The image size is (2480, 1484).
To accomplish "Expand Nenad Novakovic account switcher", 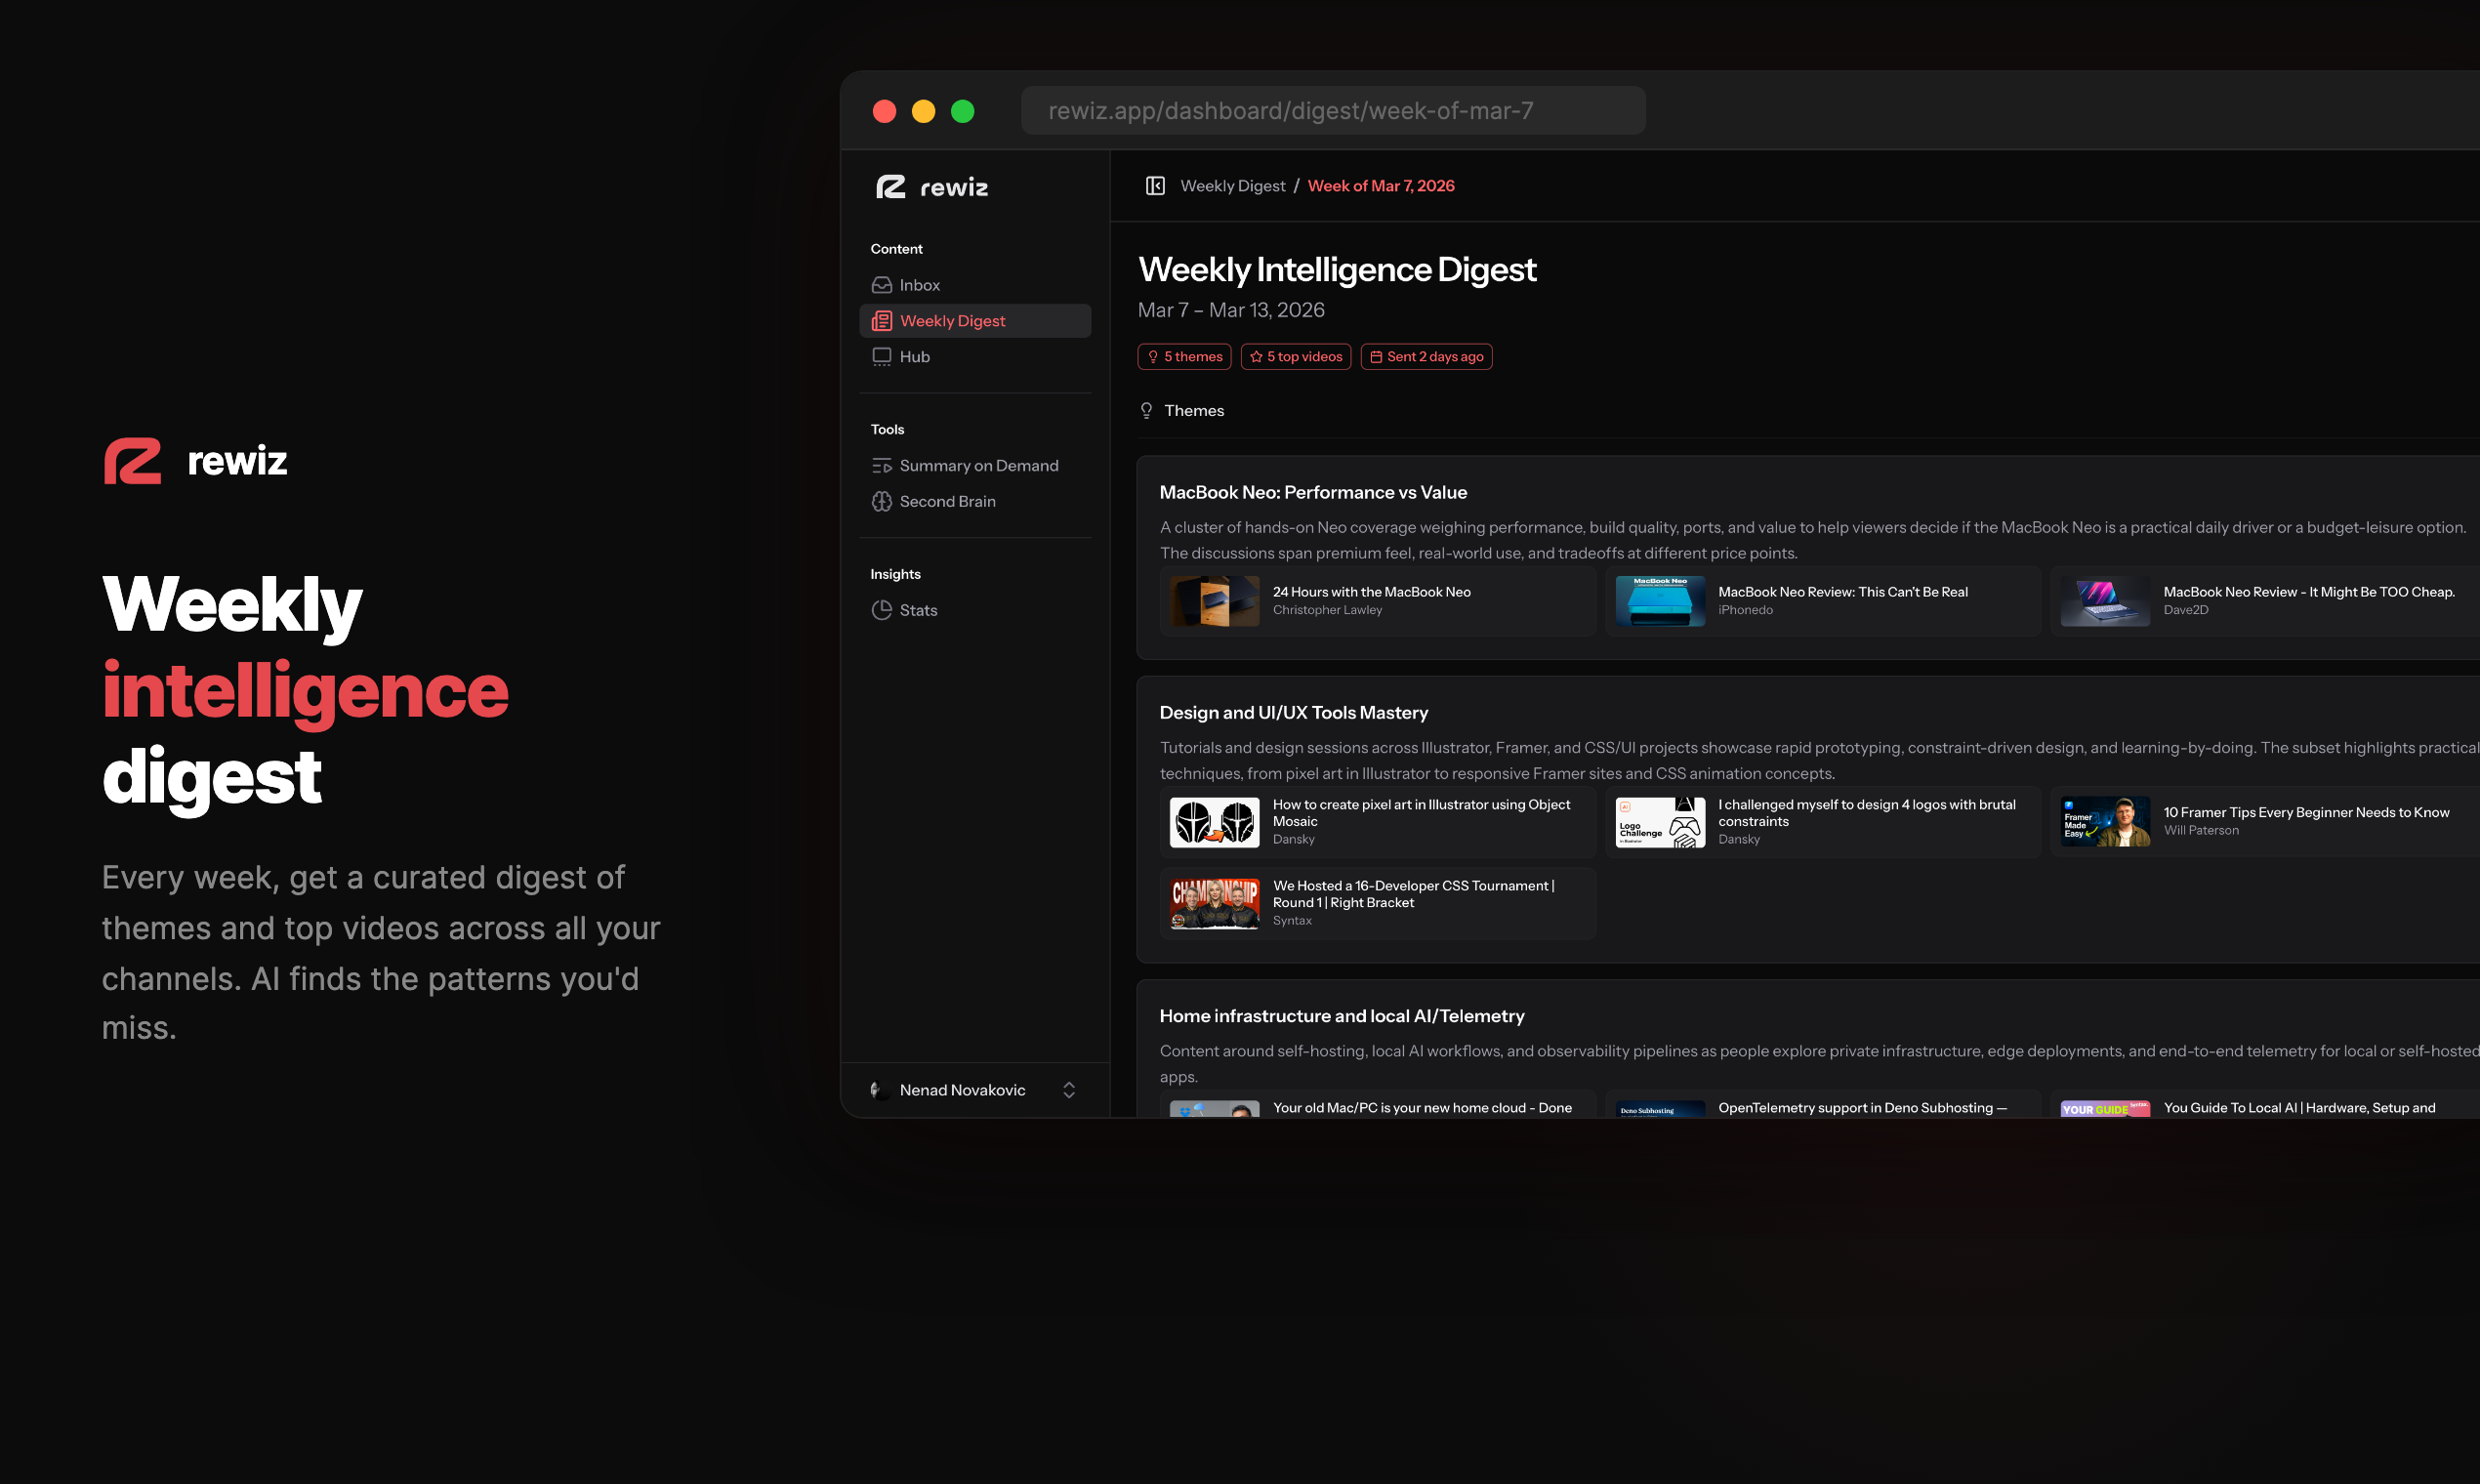I will [1068, 1090].
